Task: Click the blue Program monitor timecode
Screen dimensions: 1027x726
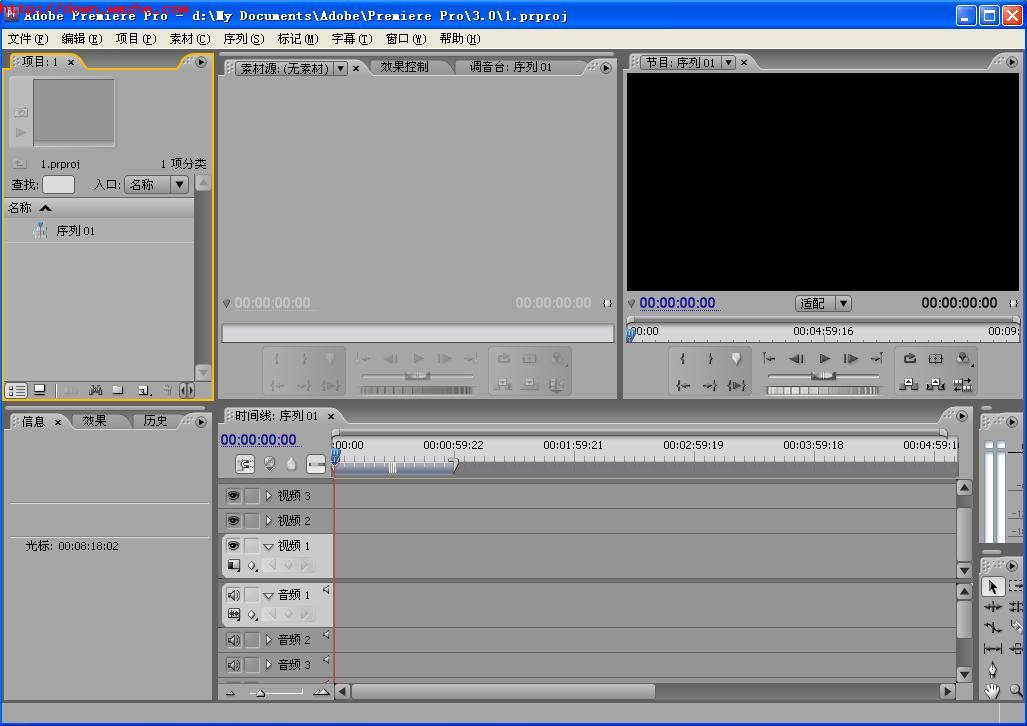Action: [677, 303]
